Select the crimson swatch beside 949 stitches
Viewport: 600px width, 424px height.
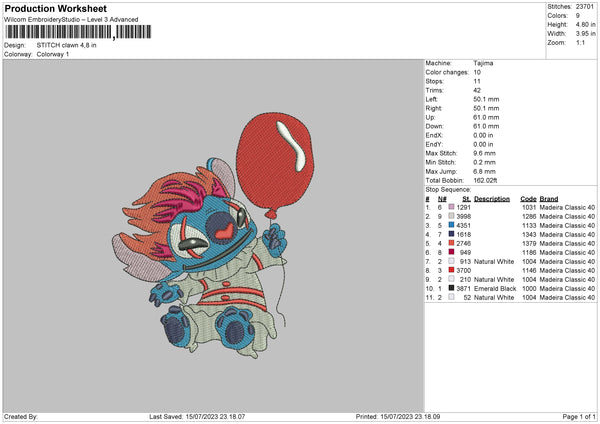(x=452, y=252)
